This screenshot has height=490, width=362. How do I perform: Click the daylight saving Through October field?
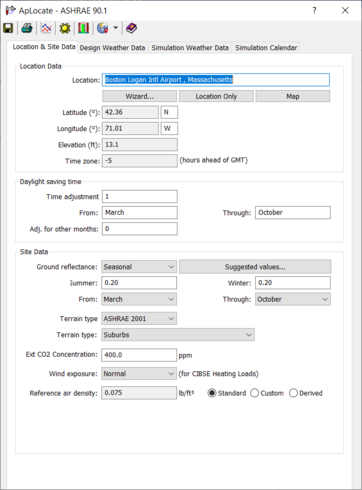[x=293, y=213]
